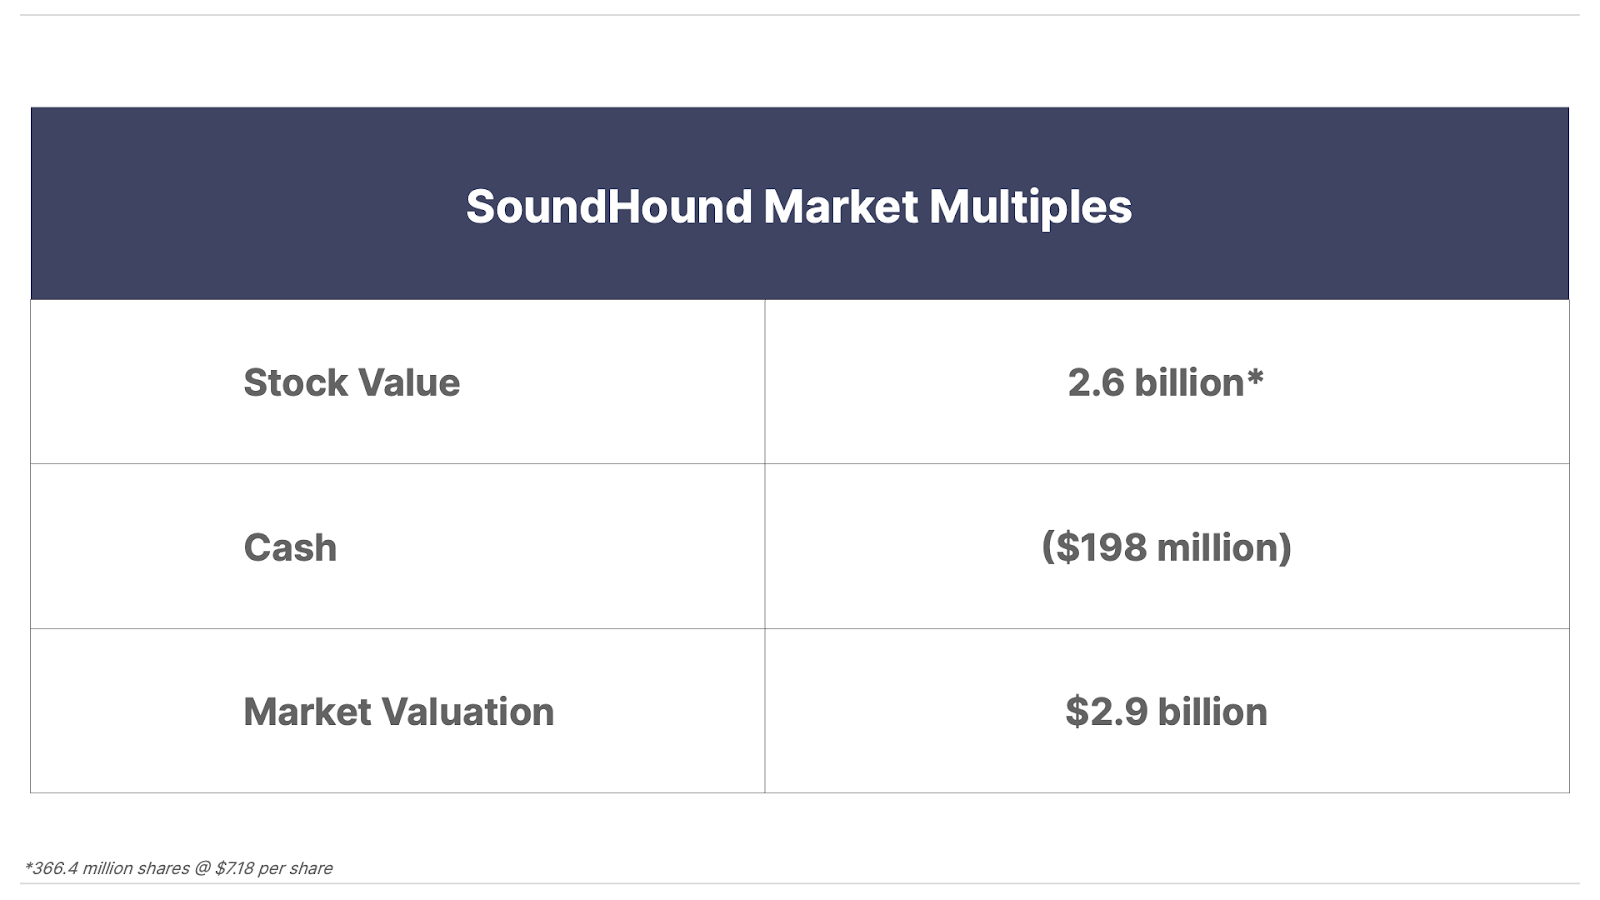Select the Market Valuation label
The height and width of the screenshot is (900, 1600).
[398, 712]
